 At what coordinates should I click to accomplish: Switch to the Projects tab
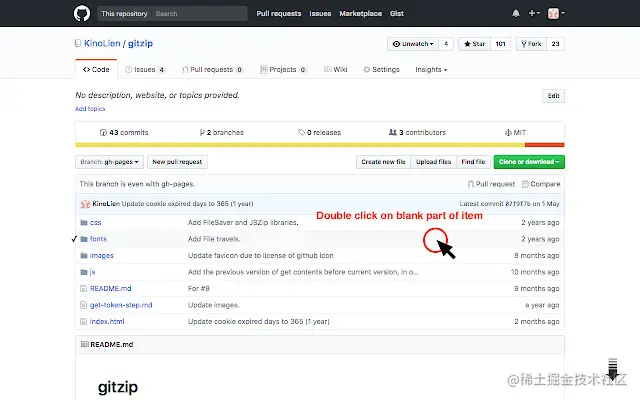click(283, 69)
